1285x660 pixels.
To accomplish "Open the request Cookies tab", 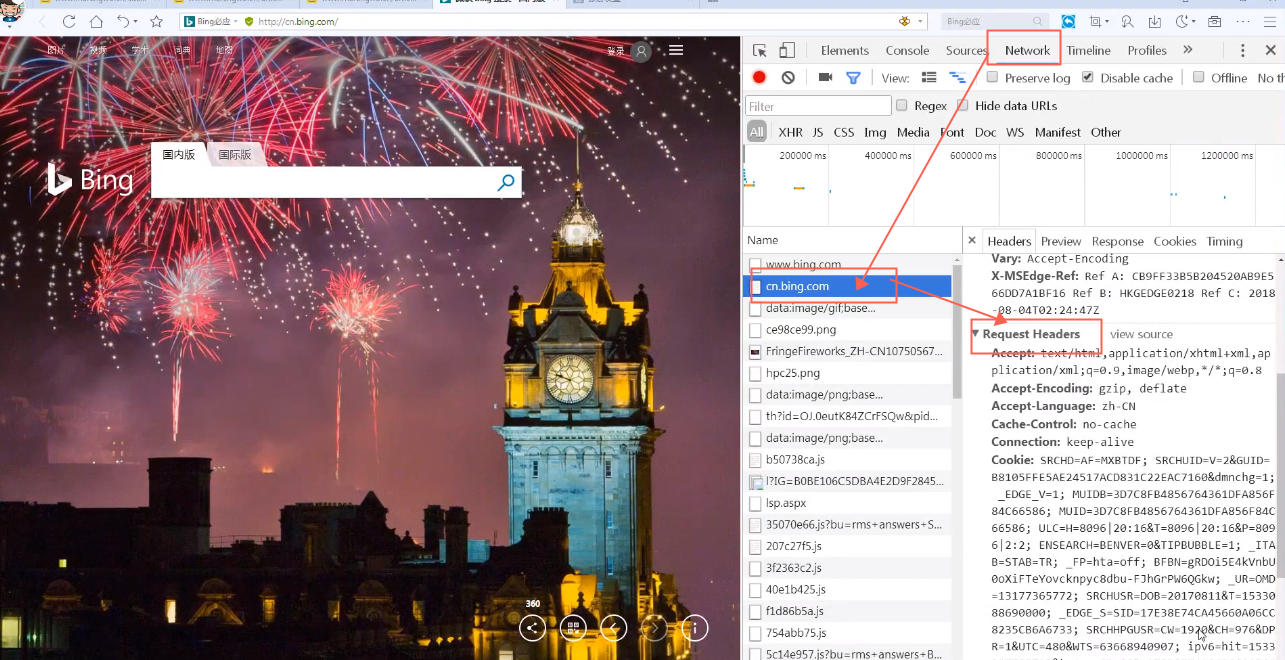I will point(1175,241).
